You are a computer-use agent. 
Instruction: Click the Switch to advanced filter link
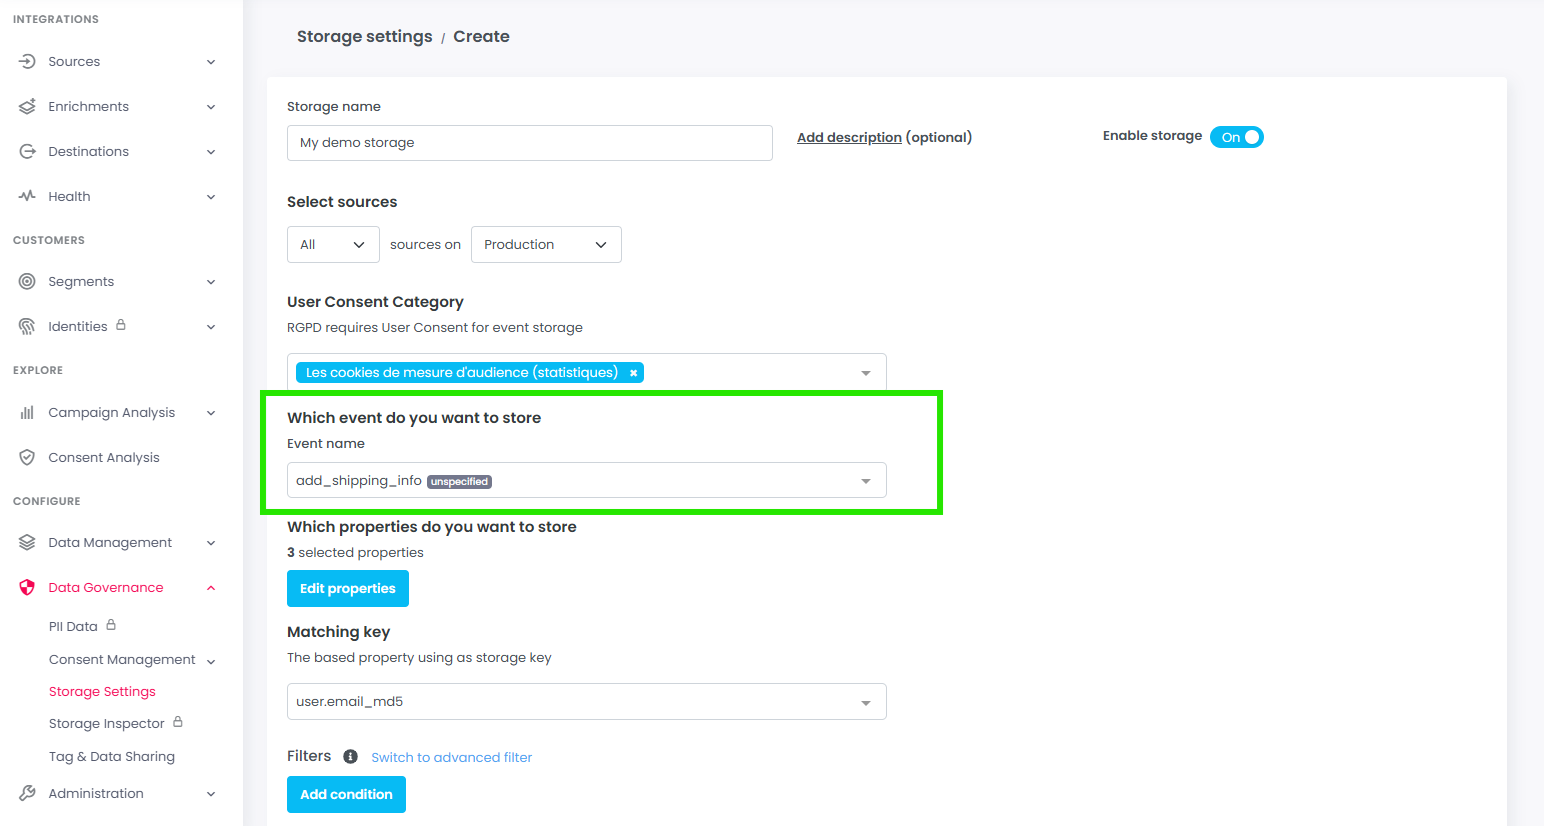(x=451, y=758)
